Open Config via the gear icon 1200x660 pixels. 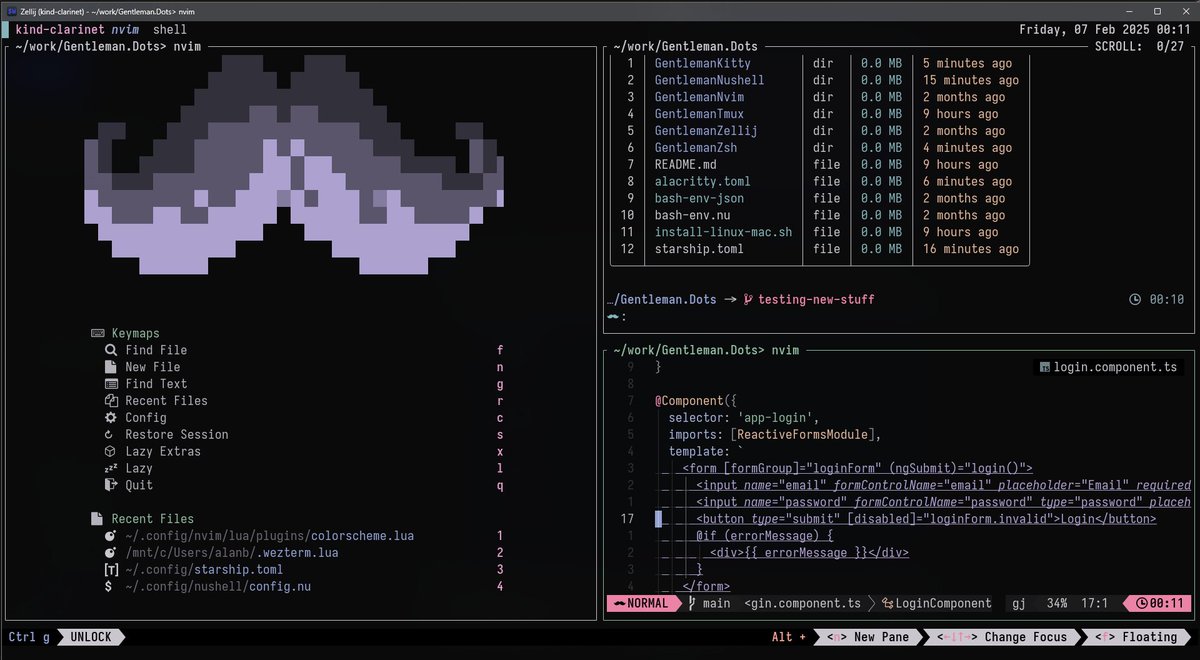click(x=111, y=418)
